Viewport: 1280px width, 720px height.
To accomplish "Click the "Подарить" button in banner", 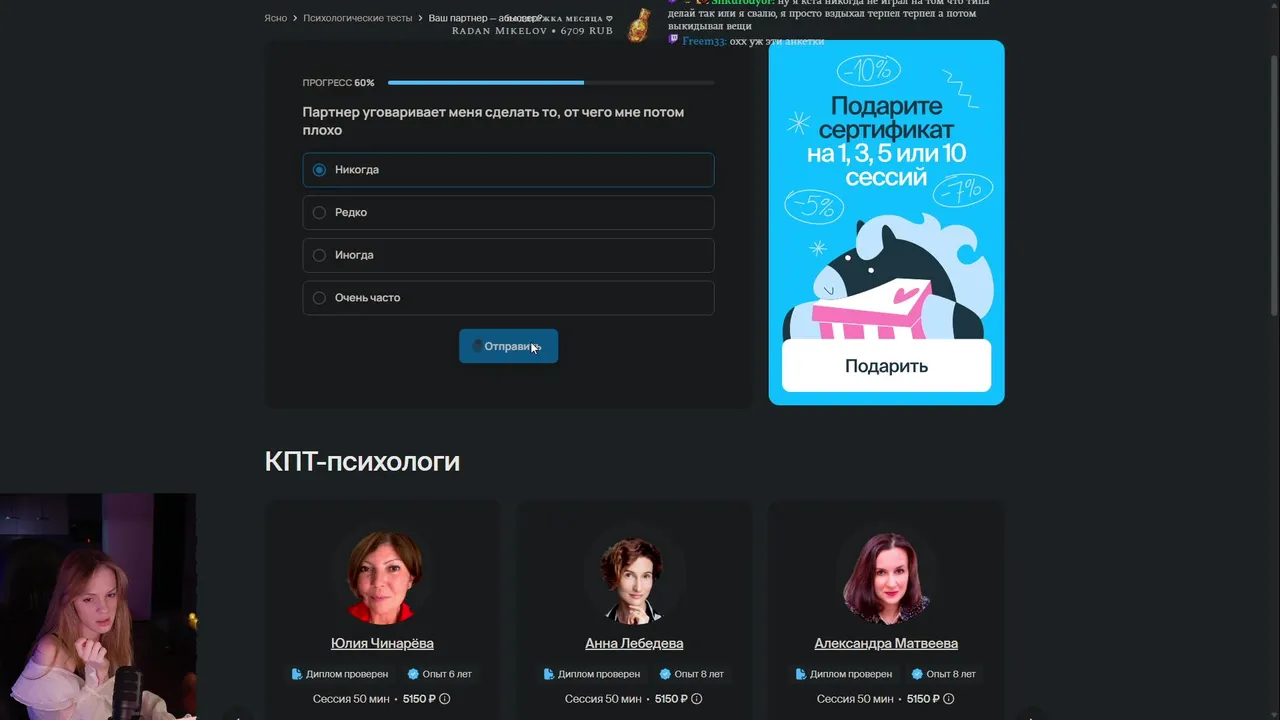I will 886,366.
